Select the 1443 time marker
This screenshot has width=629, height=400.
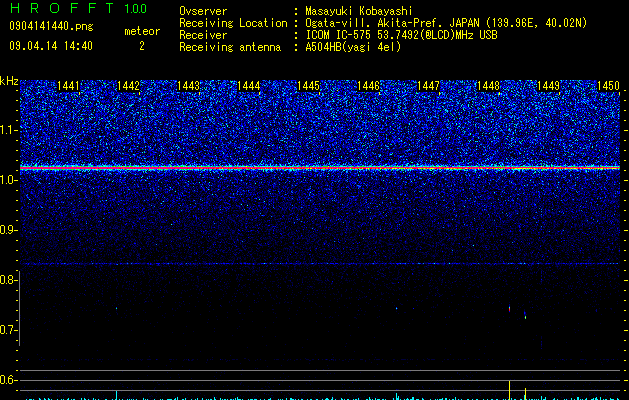click(x=188, y=86)
